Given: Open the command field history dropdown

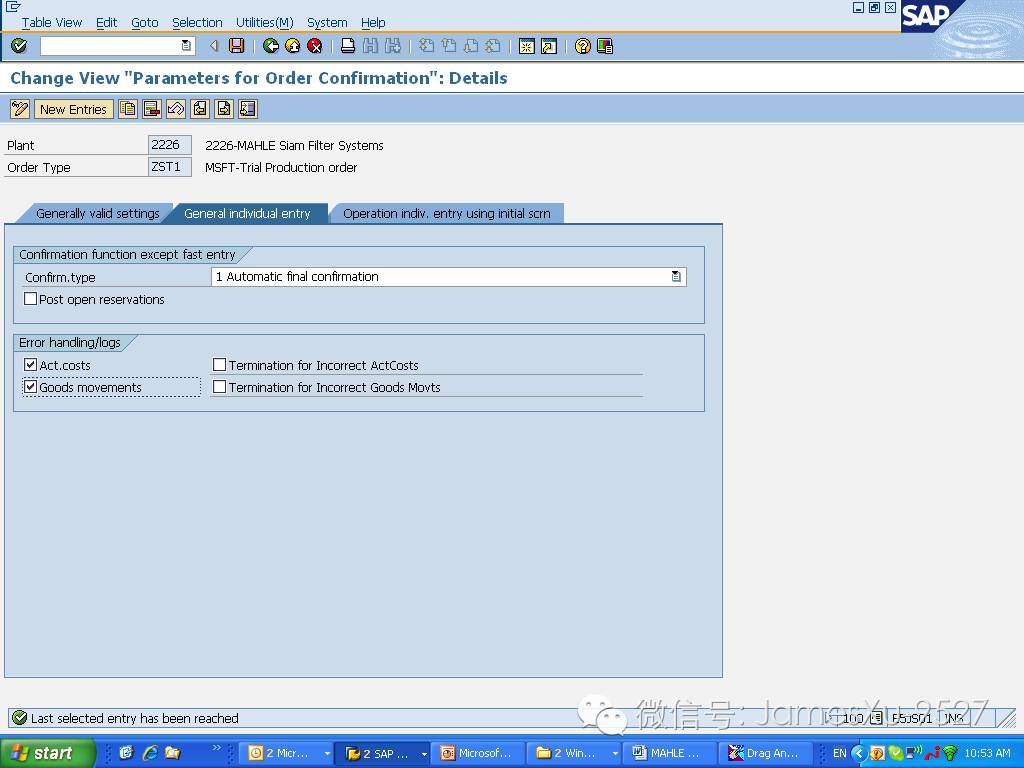Looking at the screenshot, I should (186, 46).
